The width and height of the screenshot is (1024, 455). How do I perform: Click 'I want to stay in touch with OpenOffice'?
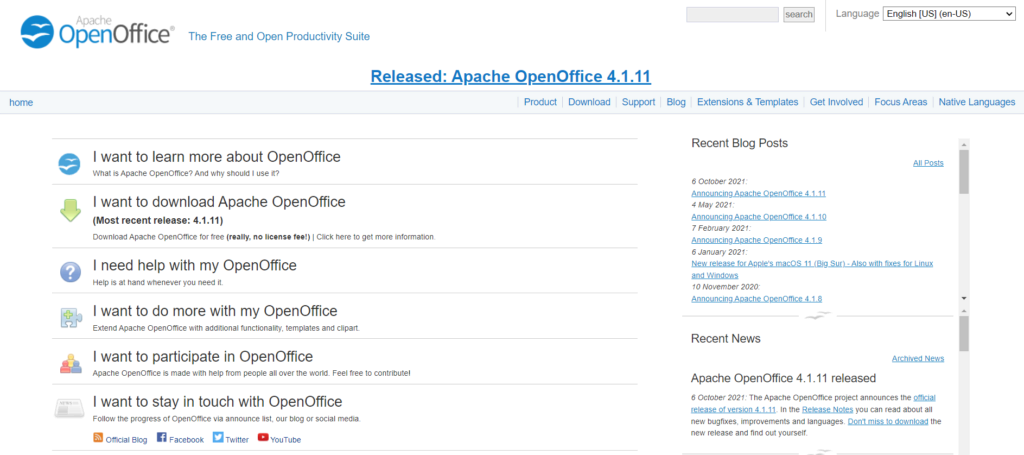click(217, 401)
